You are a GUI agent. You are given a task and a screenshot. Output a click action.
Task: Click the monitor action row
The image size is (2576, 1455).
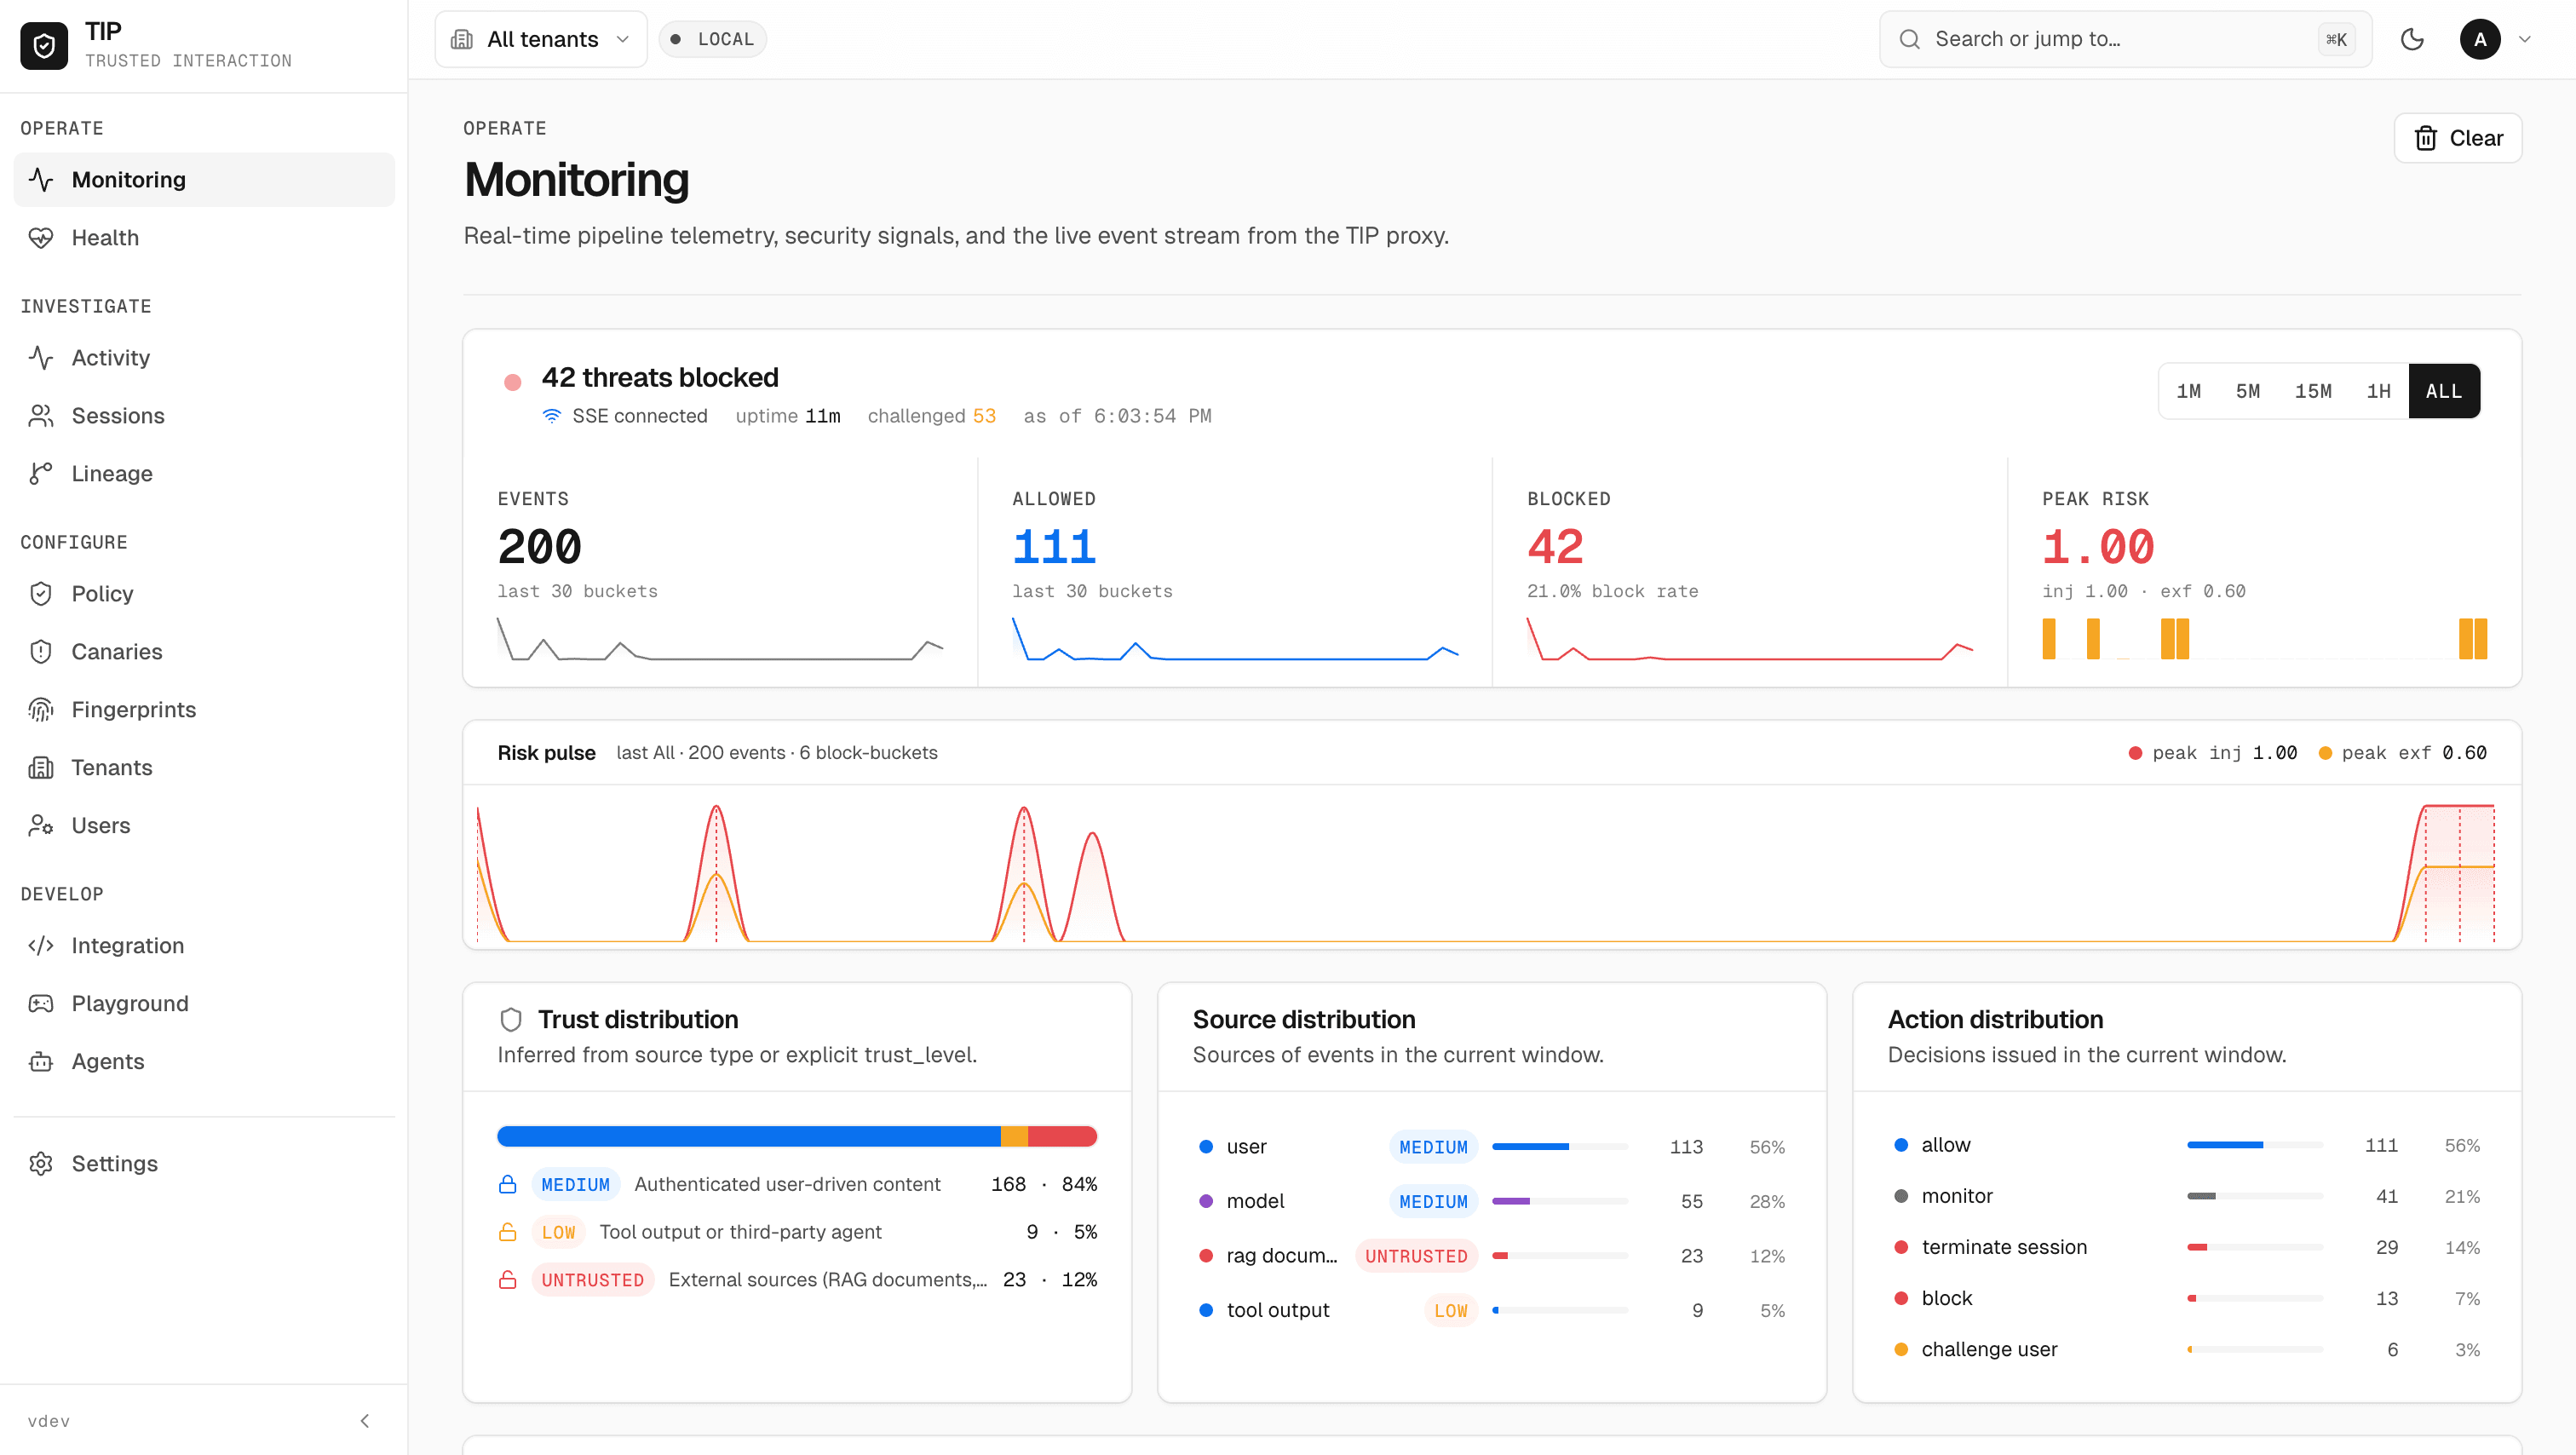coord(2187,1197)
